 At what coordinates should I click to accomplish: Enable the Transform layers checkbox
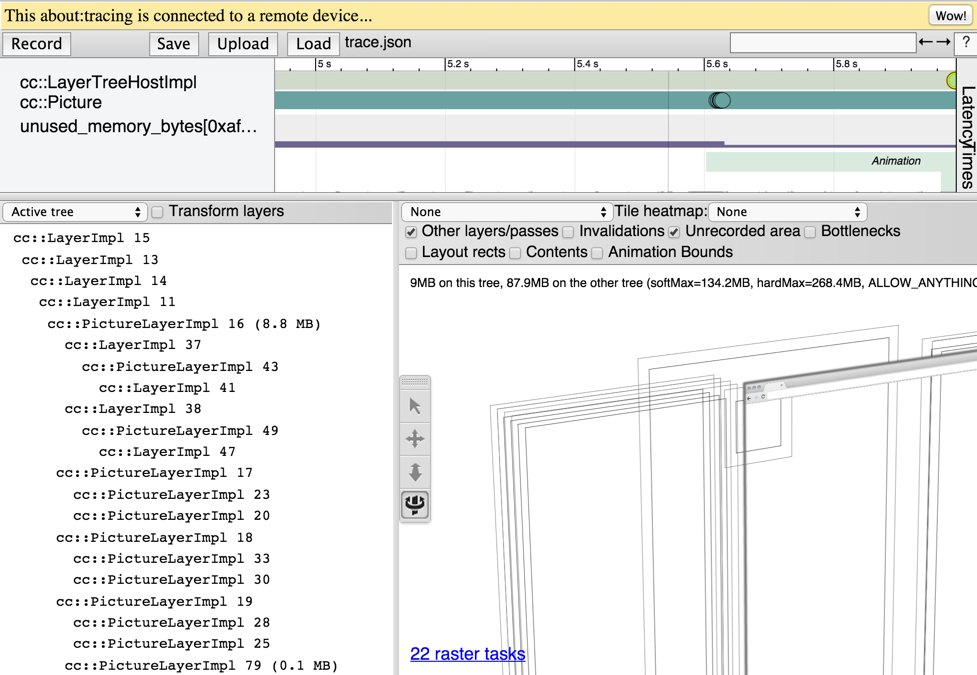click(x=158, y=212)
